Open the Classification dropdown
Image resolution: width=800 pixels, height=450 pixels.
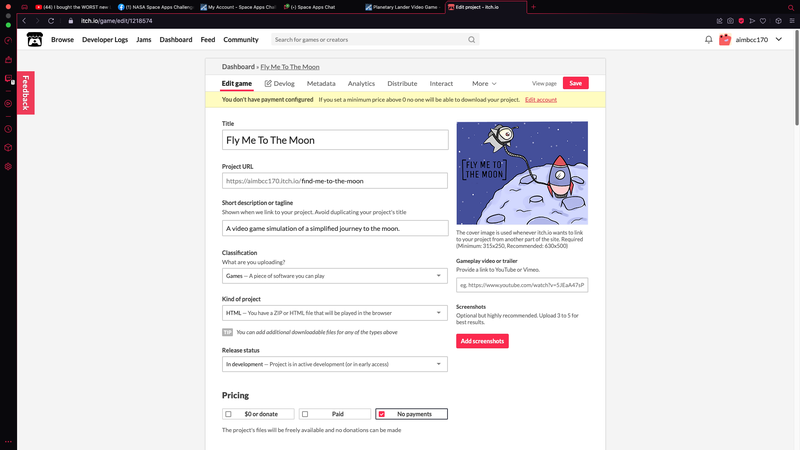[x=335, y=276]
